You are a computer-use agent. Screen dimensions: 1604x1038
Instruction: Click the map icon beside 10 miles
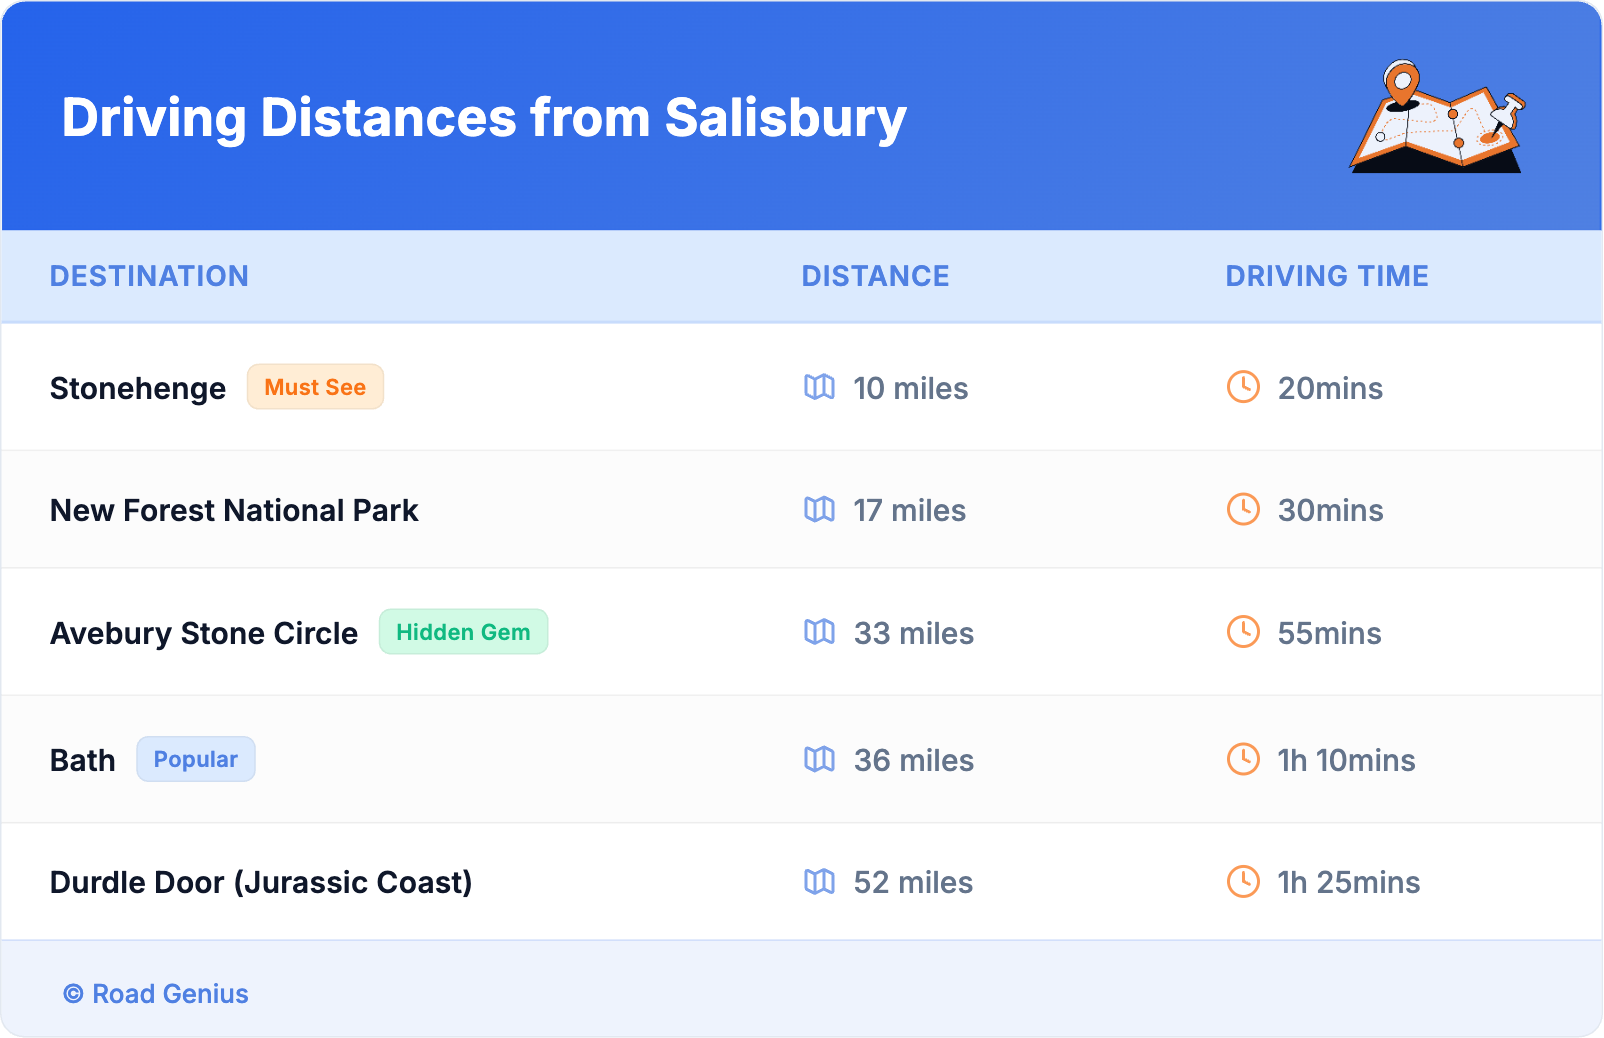(x=819, y=387)
